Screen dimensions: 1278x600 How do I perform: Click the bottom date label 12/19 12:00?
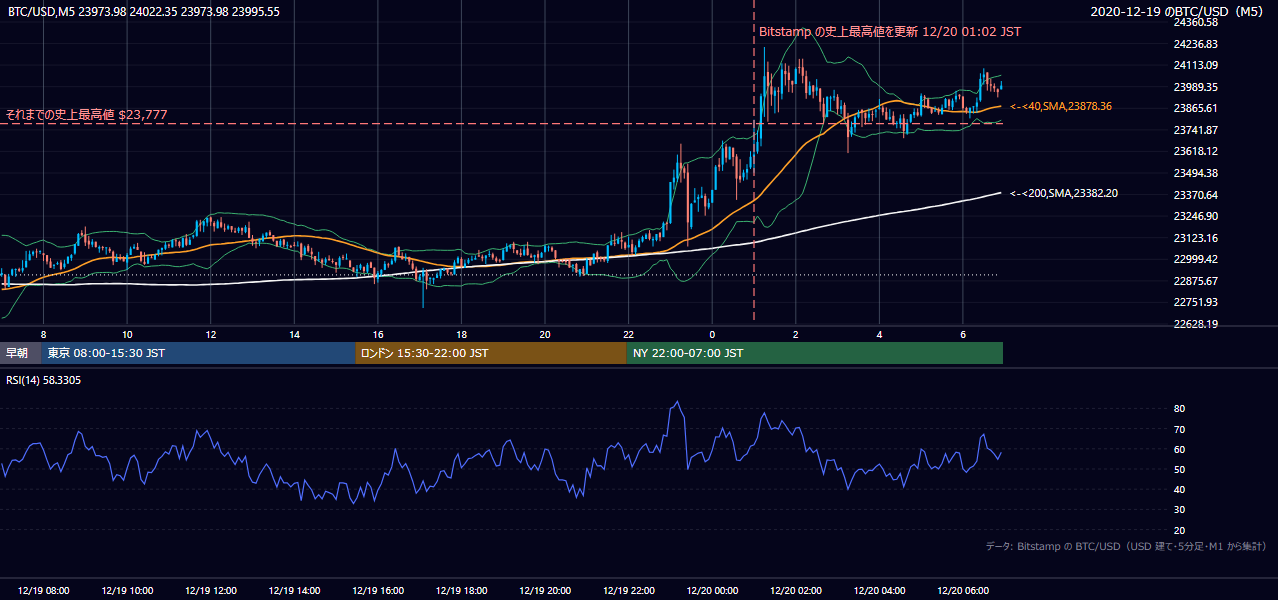pos(211,591)
